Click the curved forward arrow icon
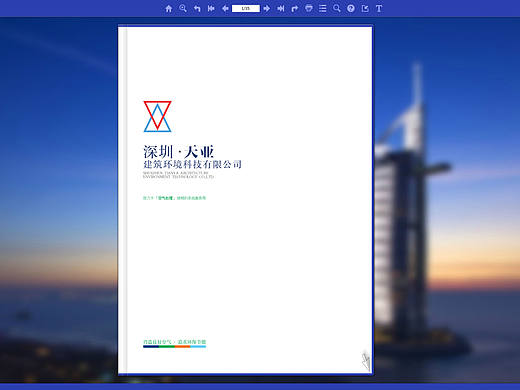This screenshot has width=520, height=390. tap(295, 9)
